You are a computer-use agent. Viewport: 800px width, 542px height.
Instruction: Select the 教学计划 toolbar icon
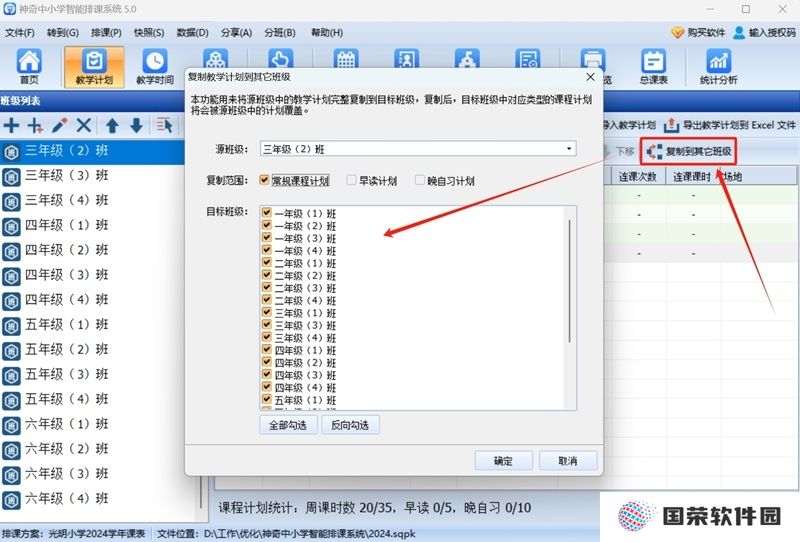(94, 67)
